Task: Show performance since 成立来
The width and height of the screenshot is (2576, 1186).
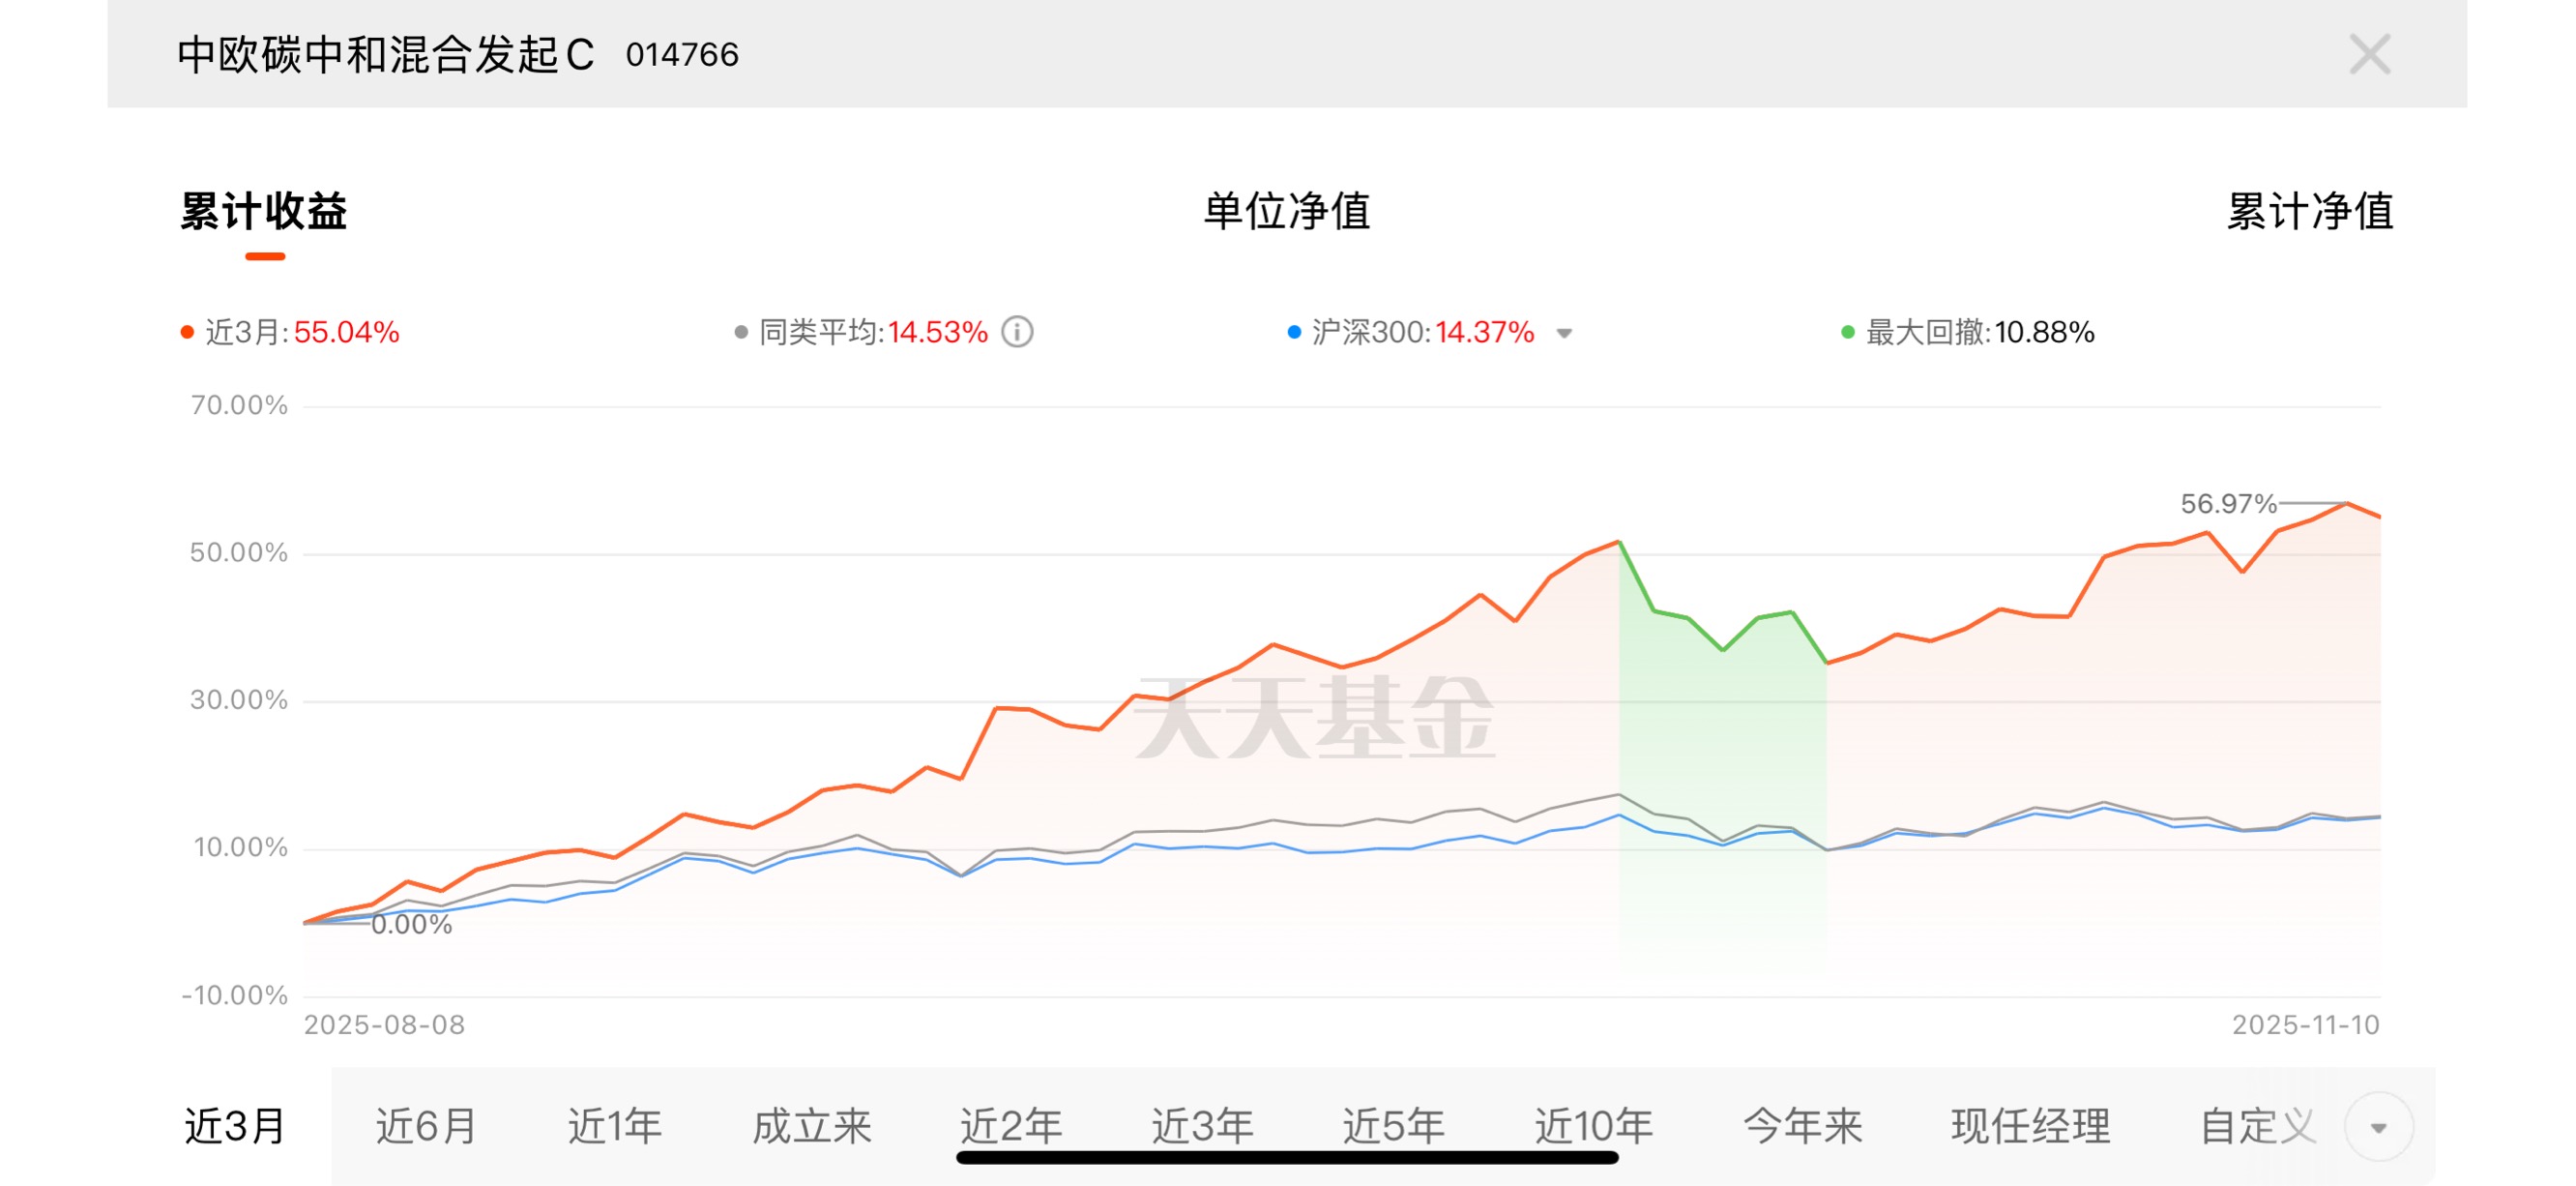Action: pyautogui.click(x=812, y=1127)
